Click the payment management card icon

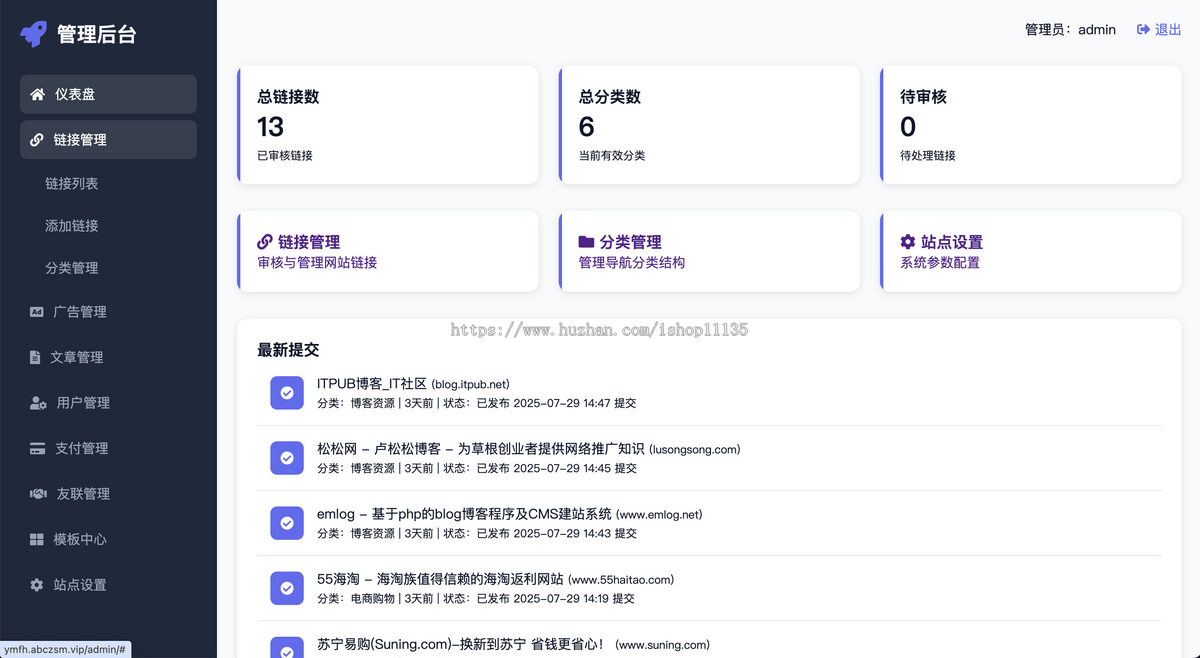point(37,448)
